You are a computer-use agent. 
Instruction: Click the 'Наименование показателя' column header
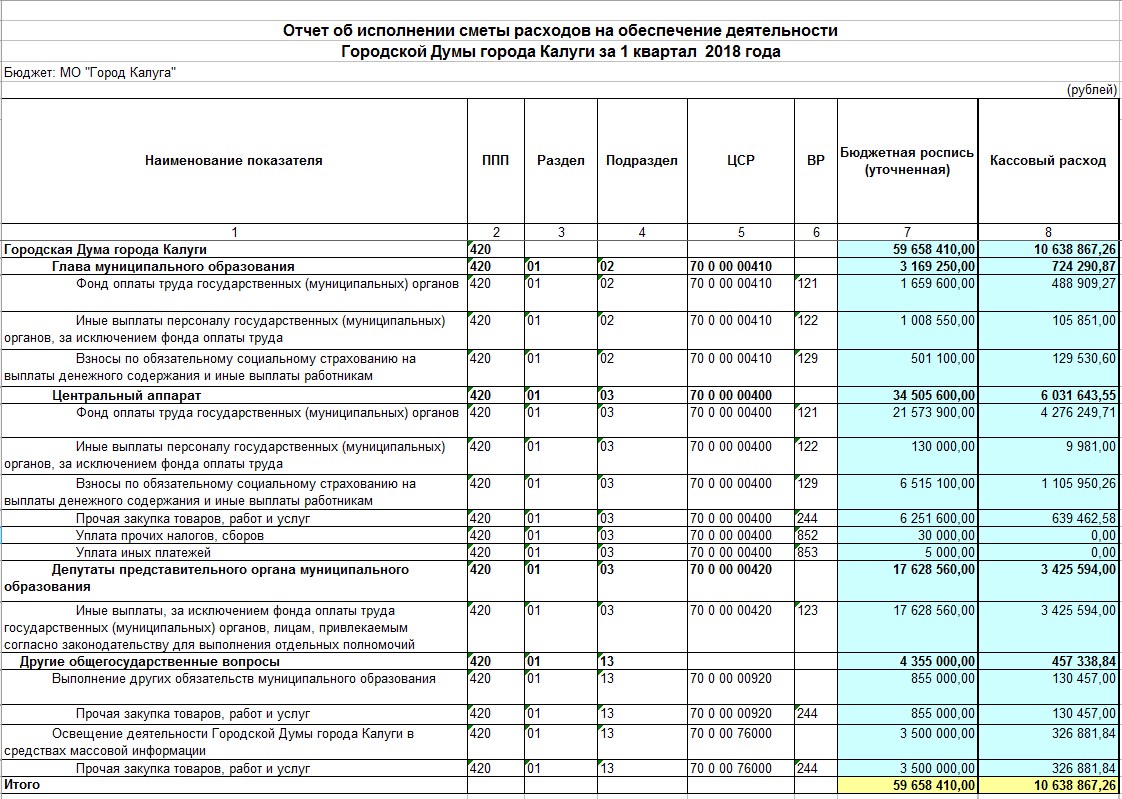pyautogui.click(x=234, y=160)
